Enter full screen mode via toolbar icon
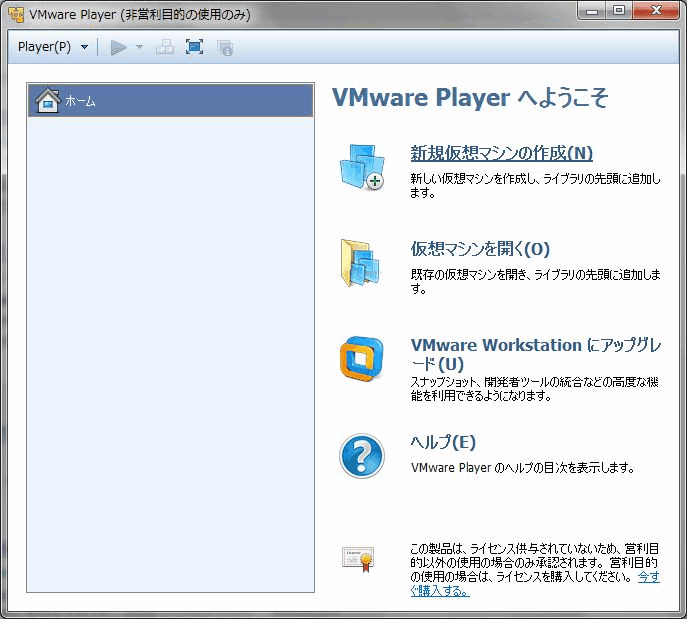Image resolution: width=687 pixels, height=619 pixels. click(194, 47)
